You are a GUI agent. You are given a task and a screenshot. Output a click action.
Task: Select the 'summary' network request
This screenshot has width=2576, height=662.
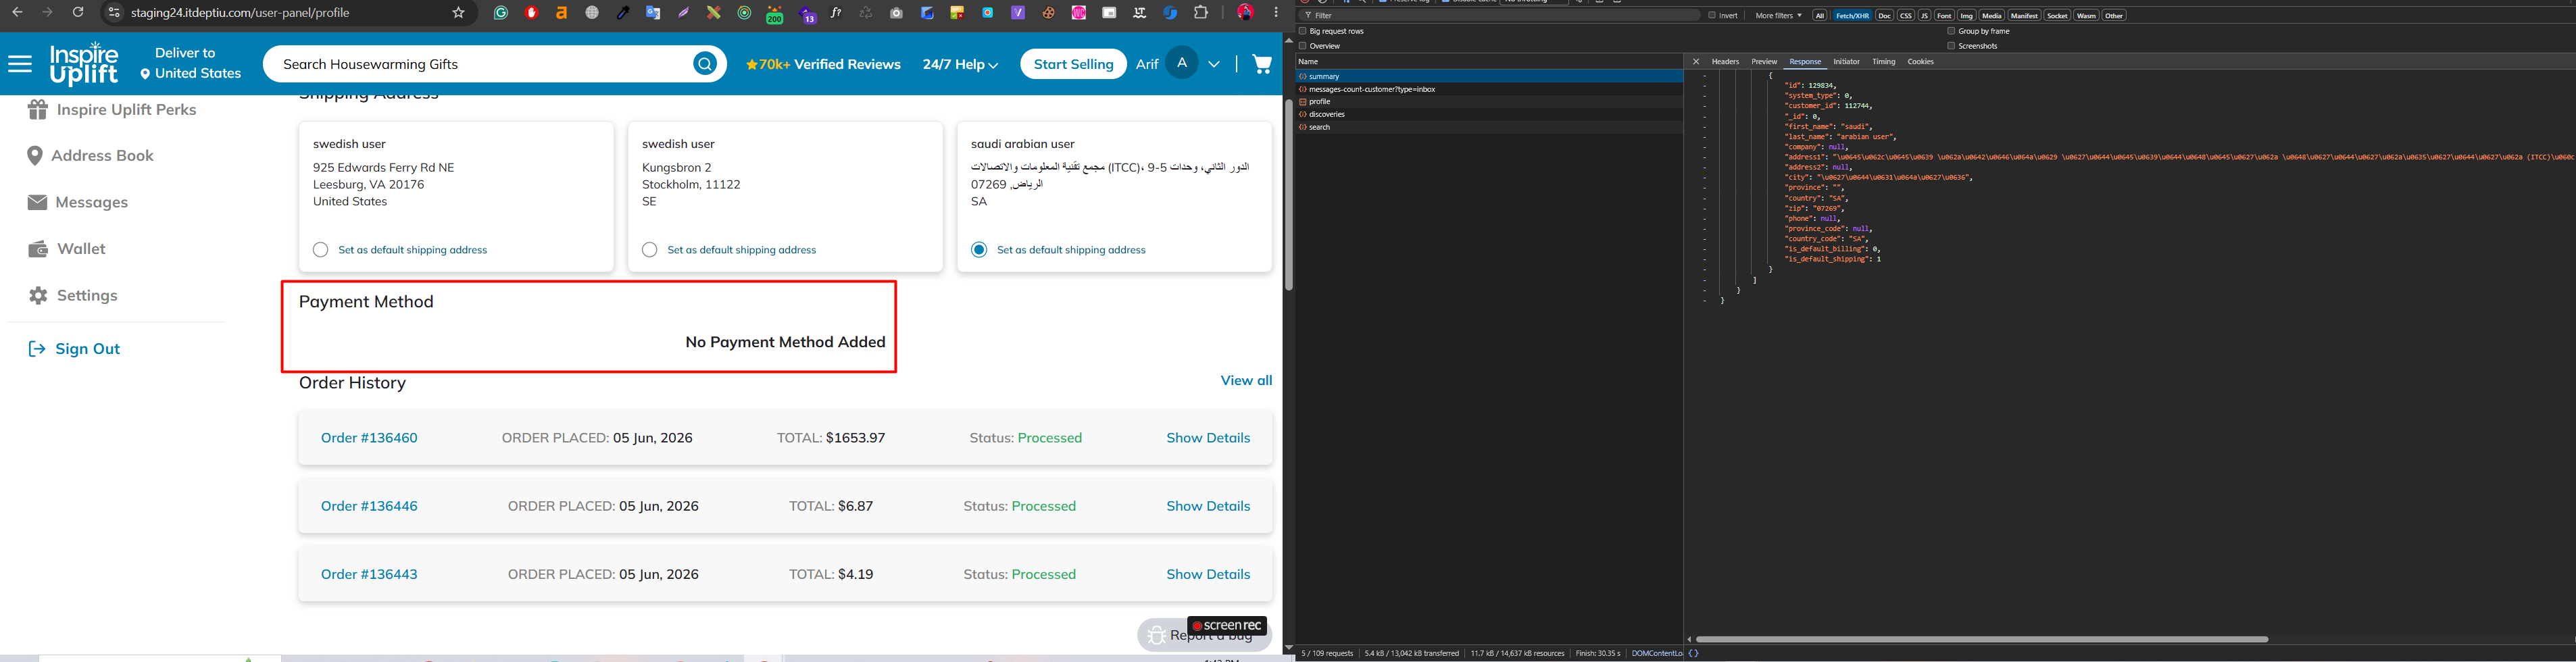(1489, 76)
